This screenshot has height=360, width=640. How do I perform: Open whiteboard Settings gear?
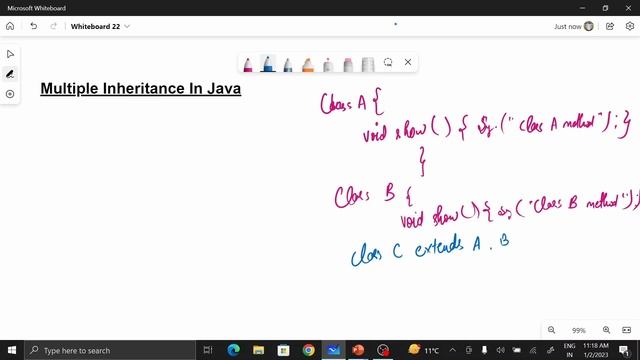click(x=630, y=26)
